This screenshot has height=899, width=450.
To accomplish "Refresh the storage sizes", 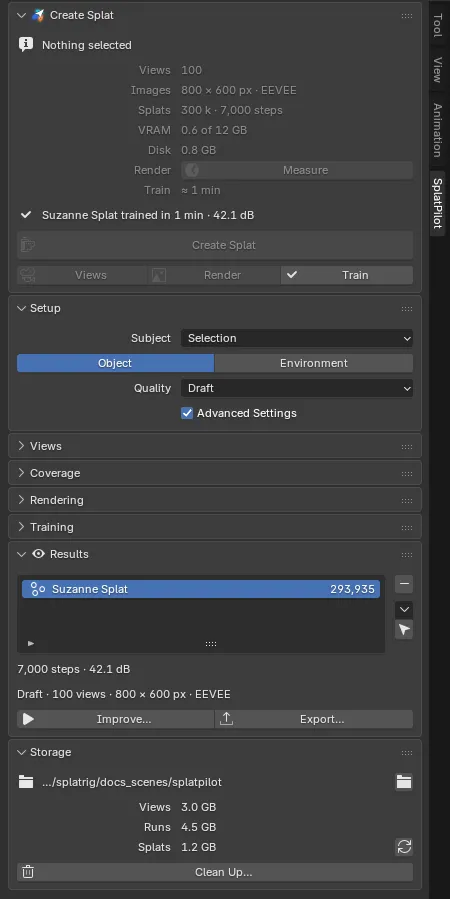I will (x=404, y=847).
